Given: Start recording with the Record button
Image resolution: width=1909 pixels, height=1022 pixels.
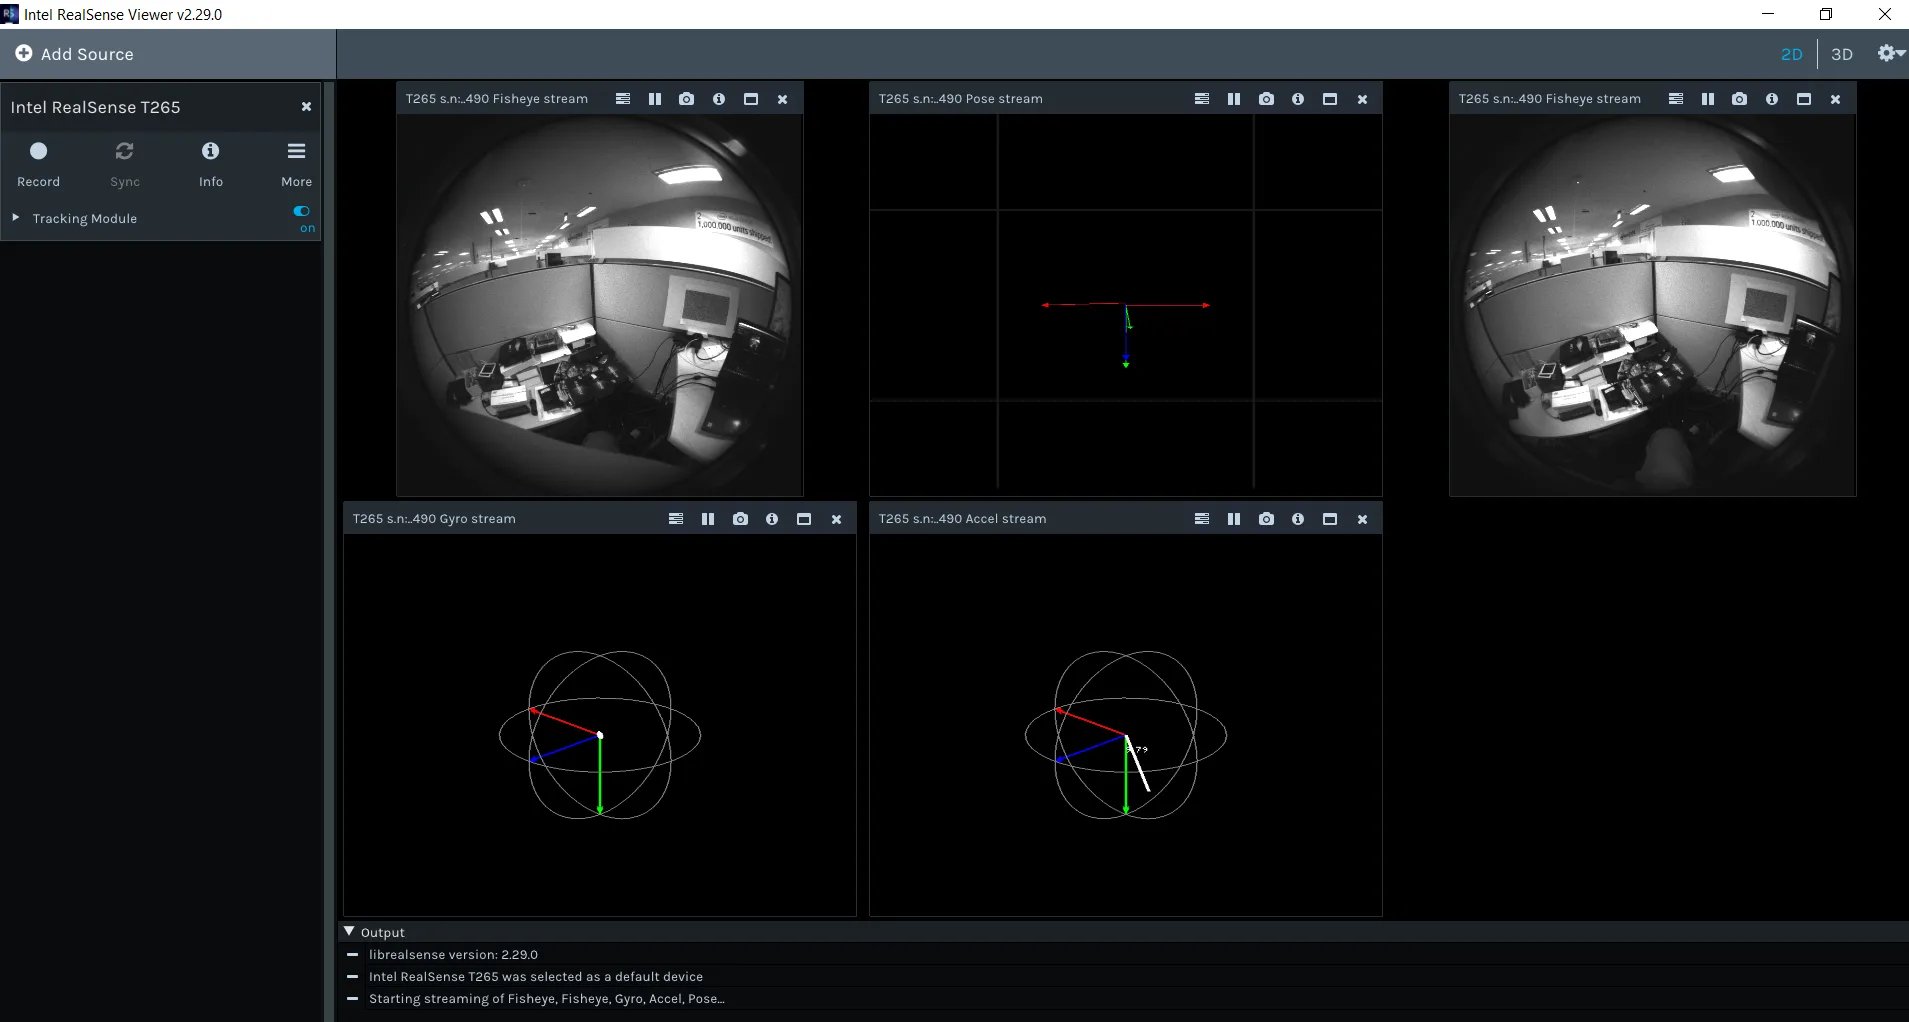Looking at the screenshot, I should tap(38, 164).
